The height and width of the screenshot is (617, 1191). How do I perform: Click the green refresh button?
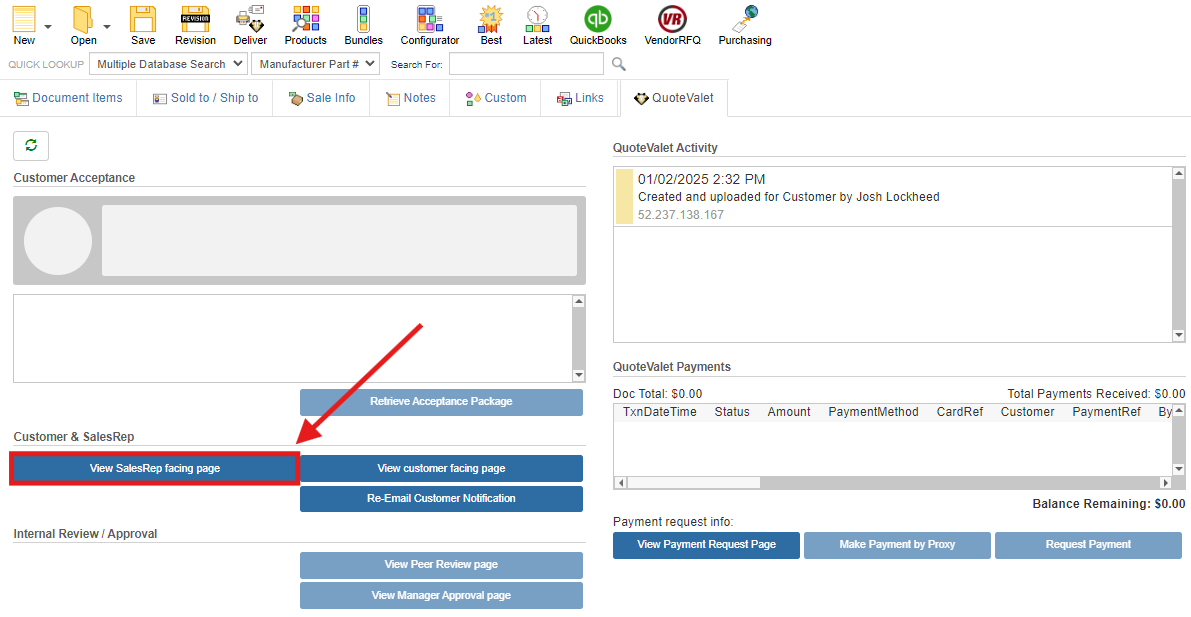coord(31,146)
